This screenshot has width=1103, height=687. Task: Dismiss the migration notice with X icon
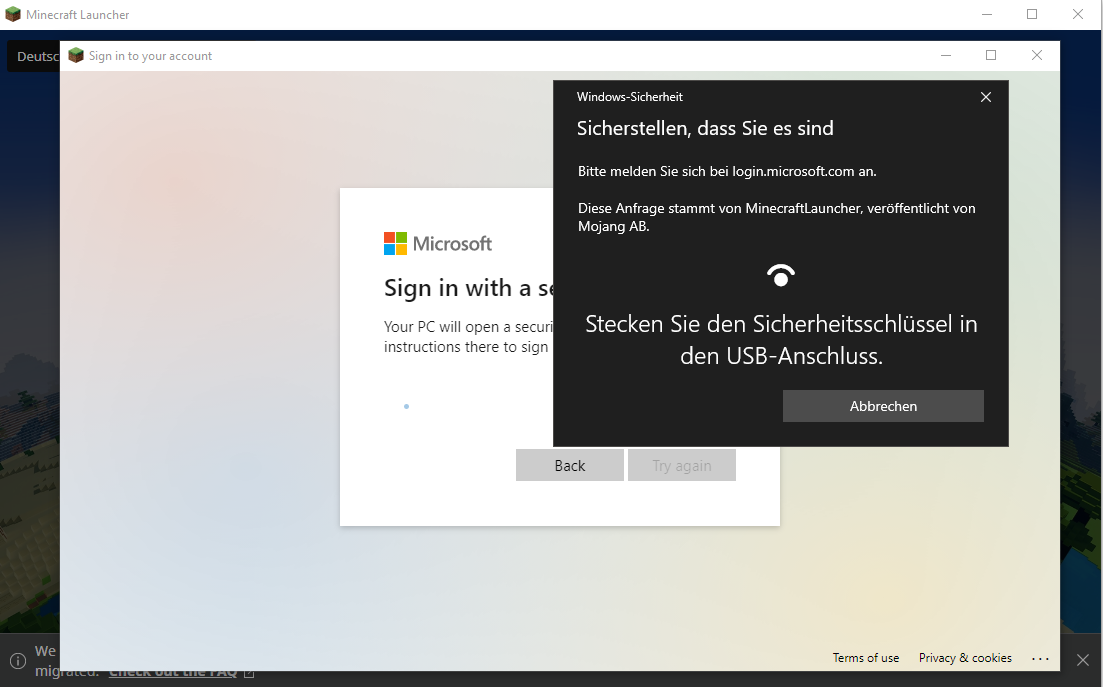1083,660
